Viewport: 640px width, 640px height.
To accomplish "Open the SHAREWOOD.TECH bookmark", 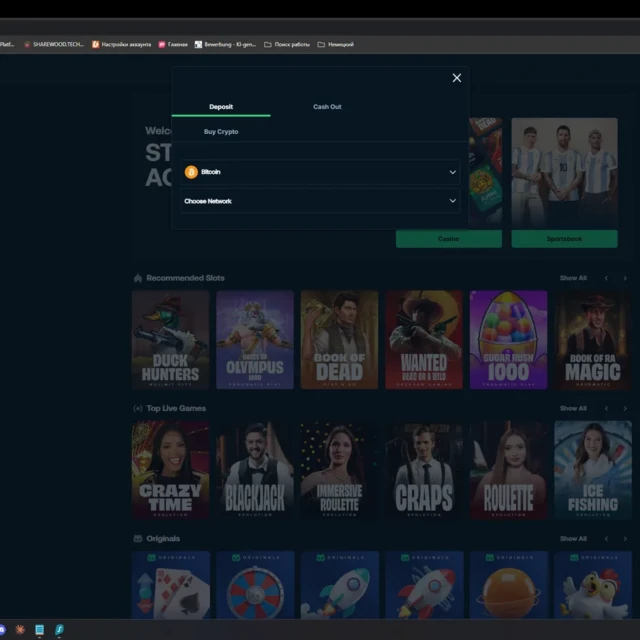I will (x=54, y=44).
